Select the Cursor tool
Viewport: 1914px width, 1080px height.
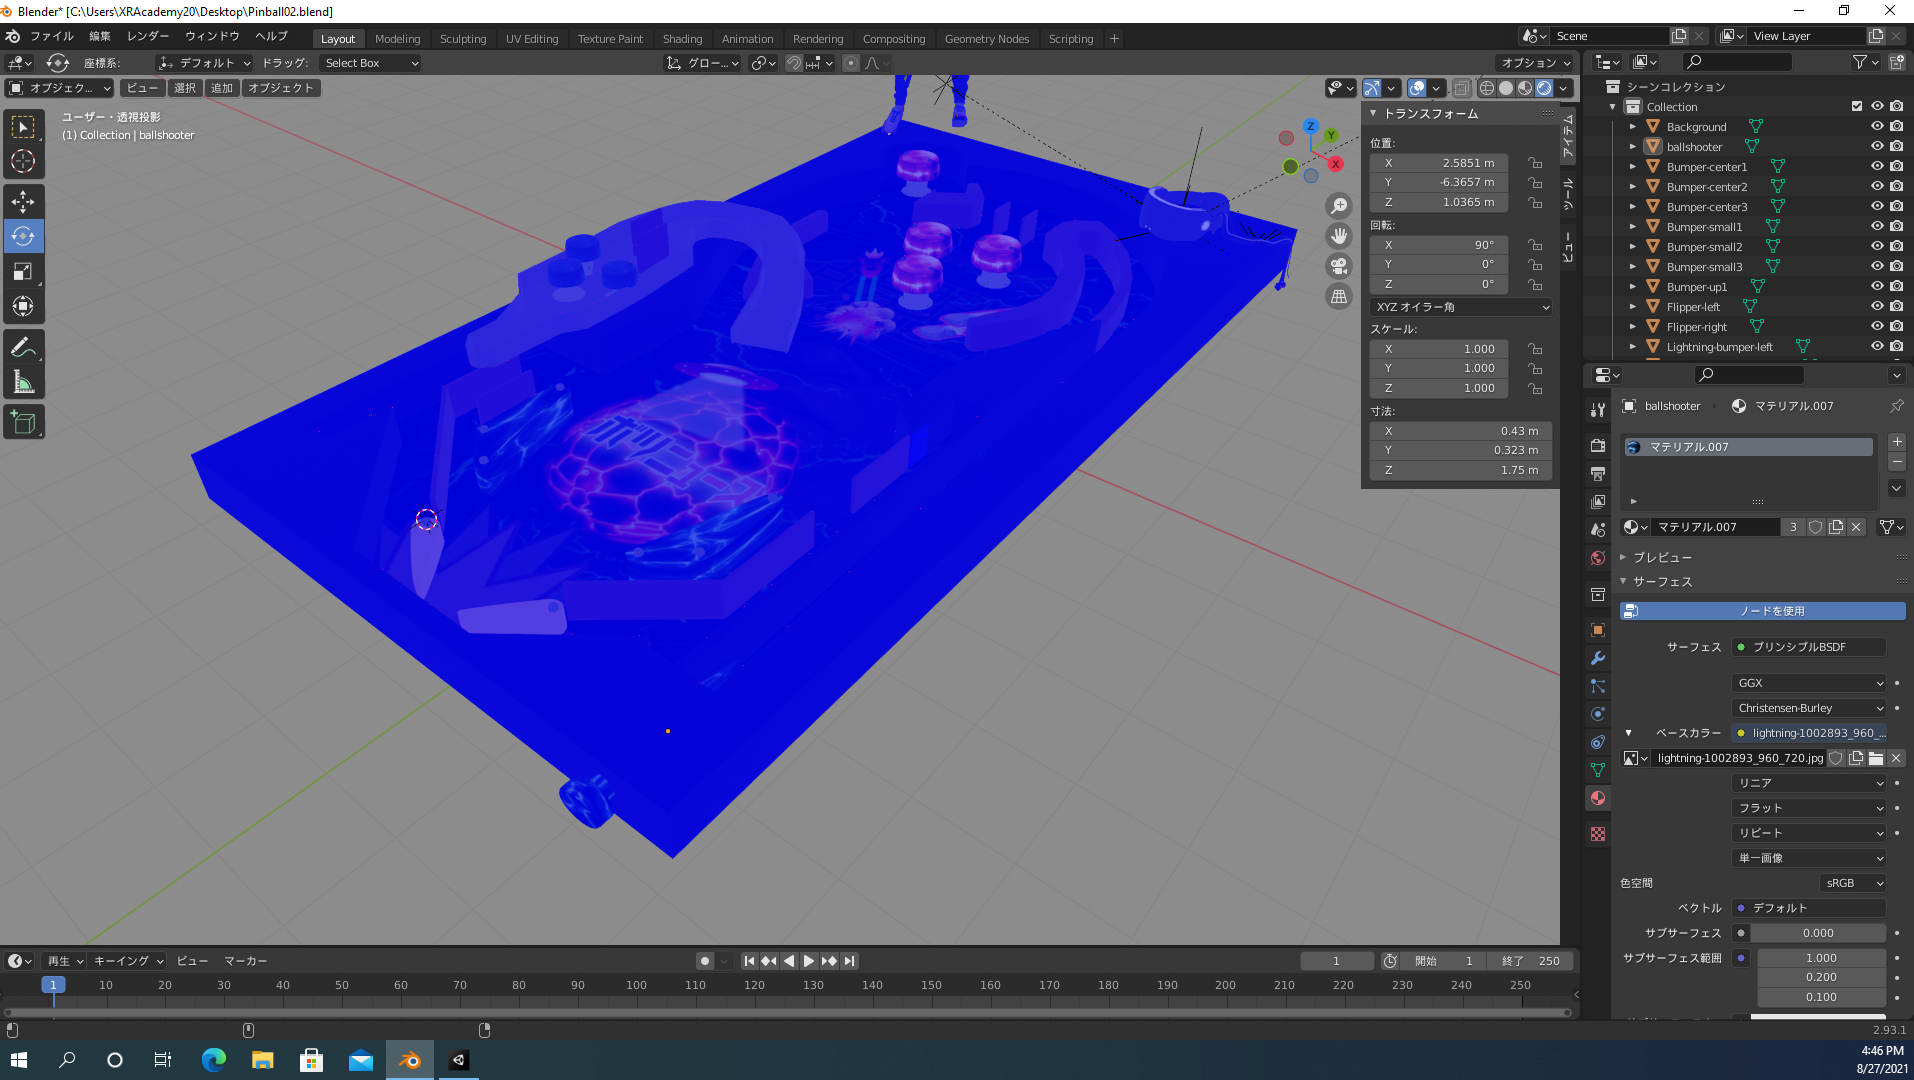click(x=23, y=161)
